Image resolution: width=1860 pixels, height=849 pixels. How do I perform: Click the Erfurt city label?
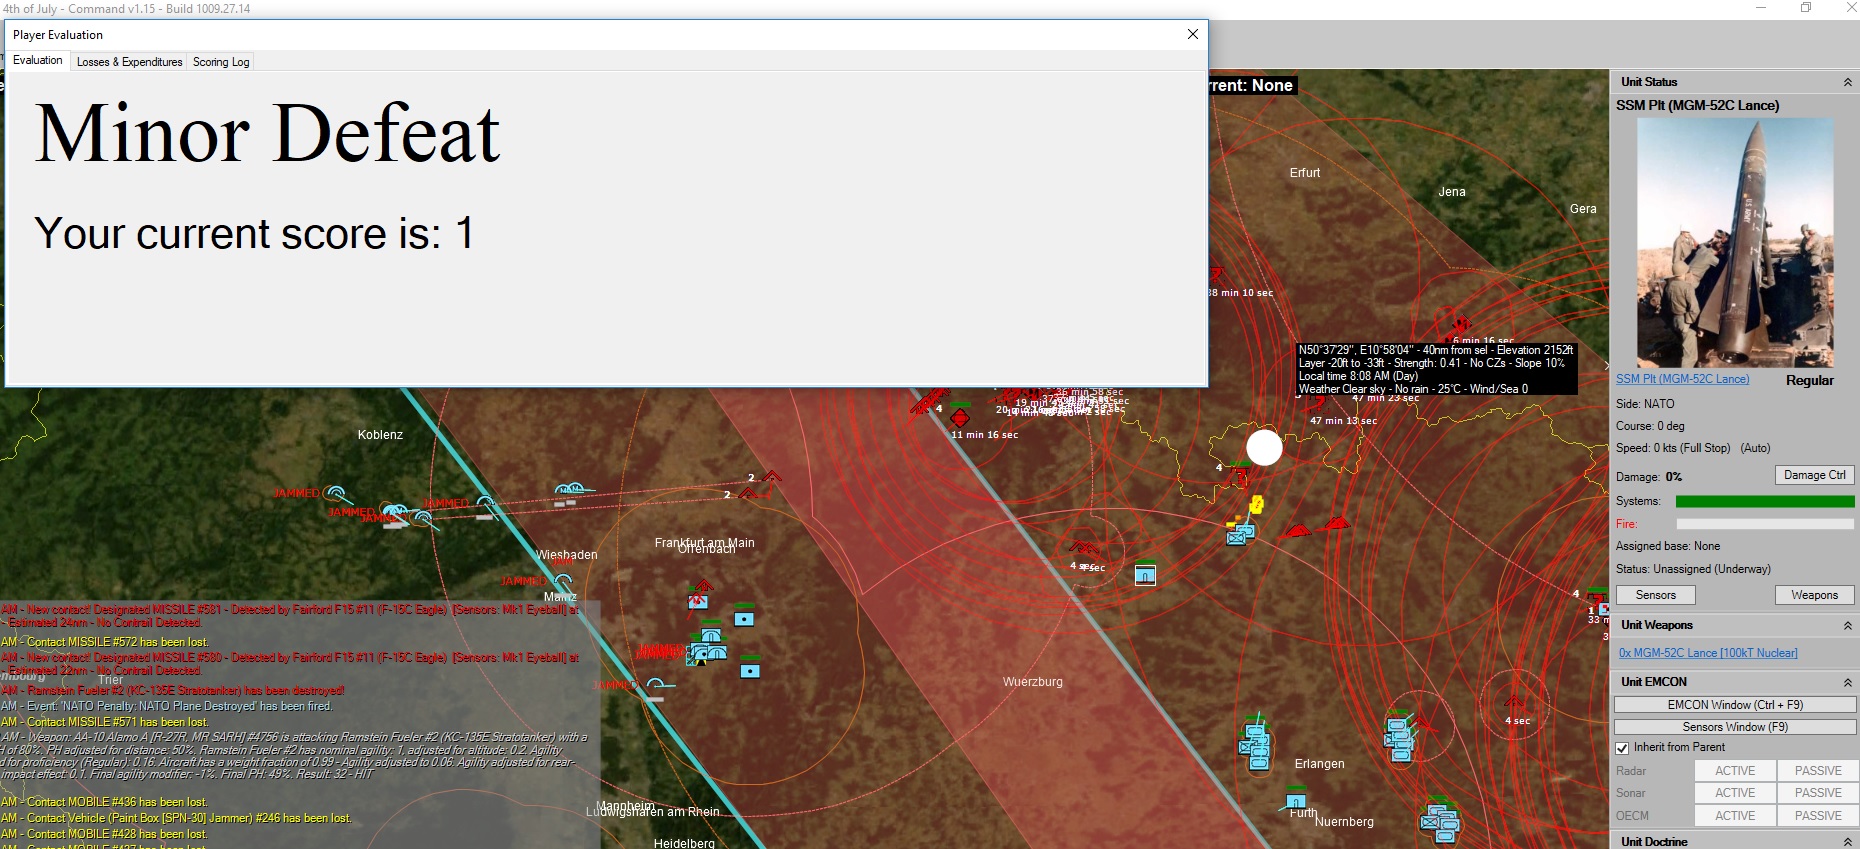tap(1305, 173)
